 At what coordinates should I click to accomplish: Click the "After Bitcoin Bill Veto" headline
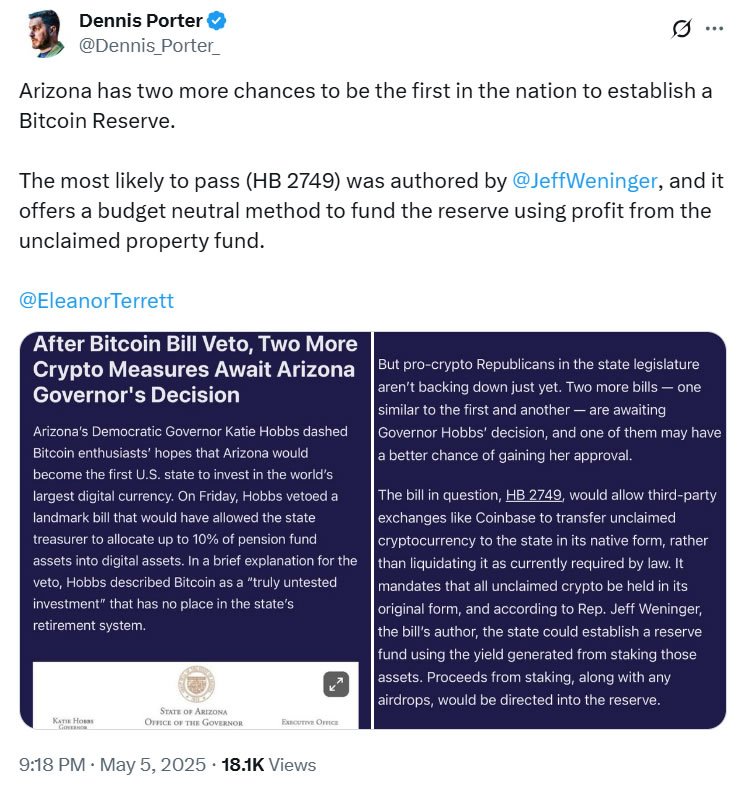[195, 369]
